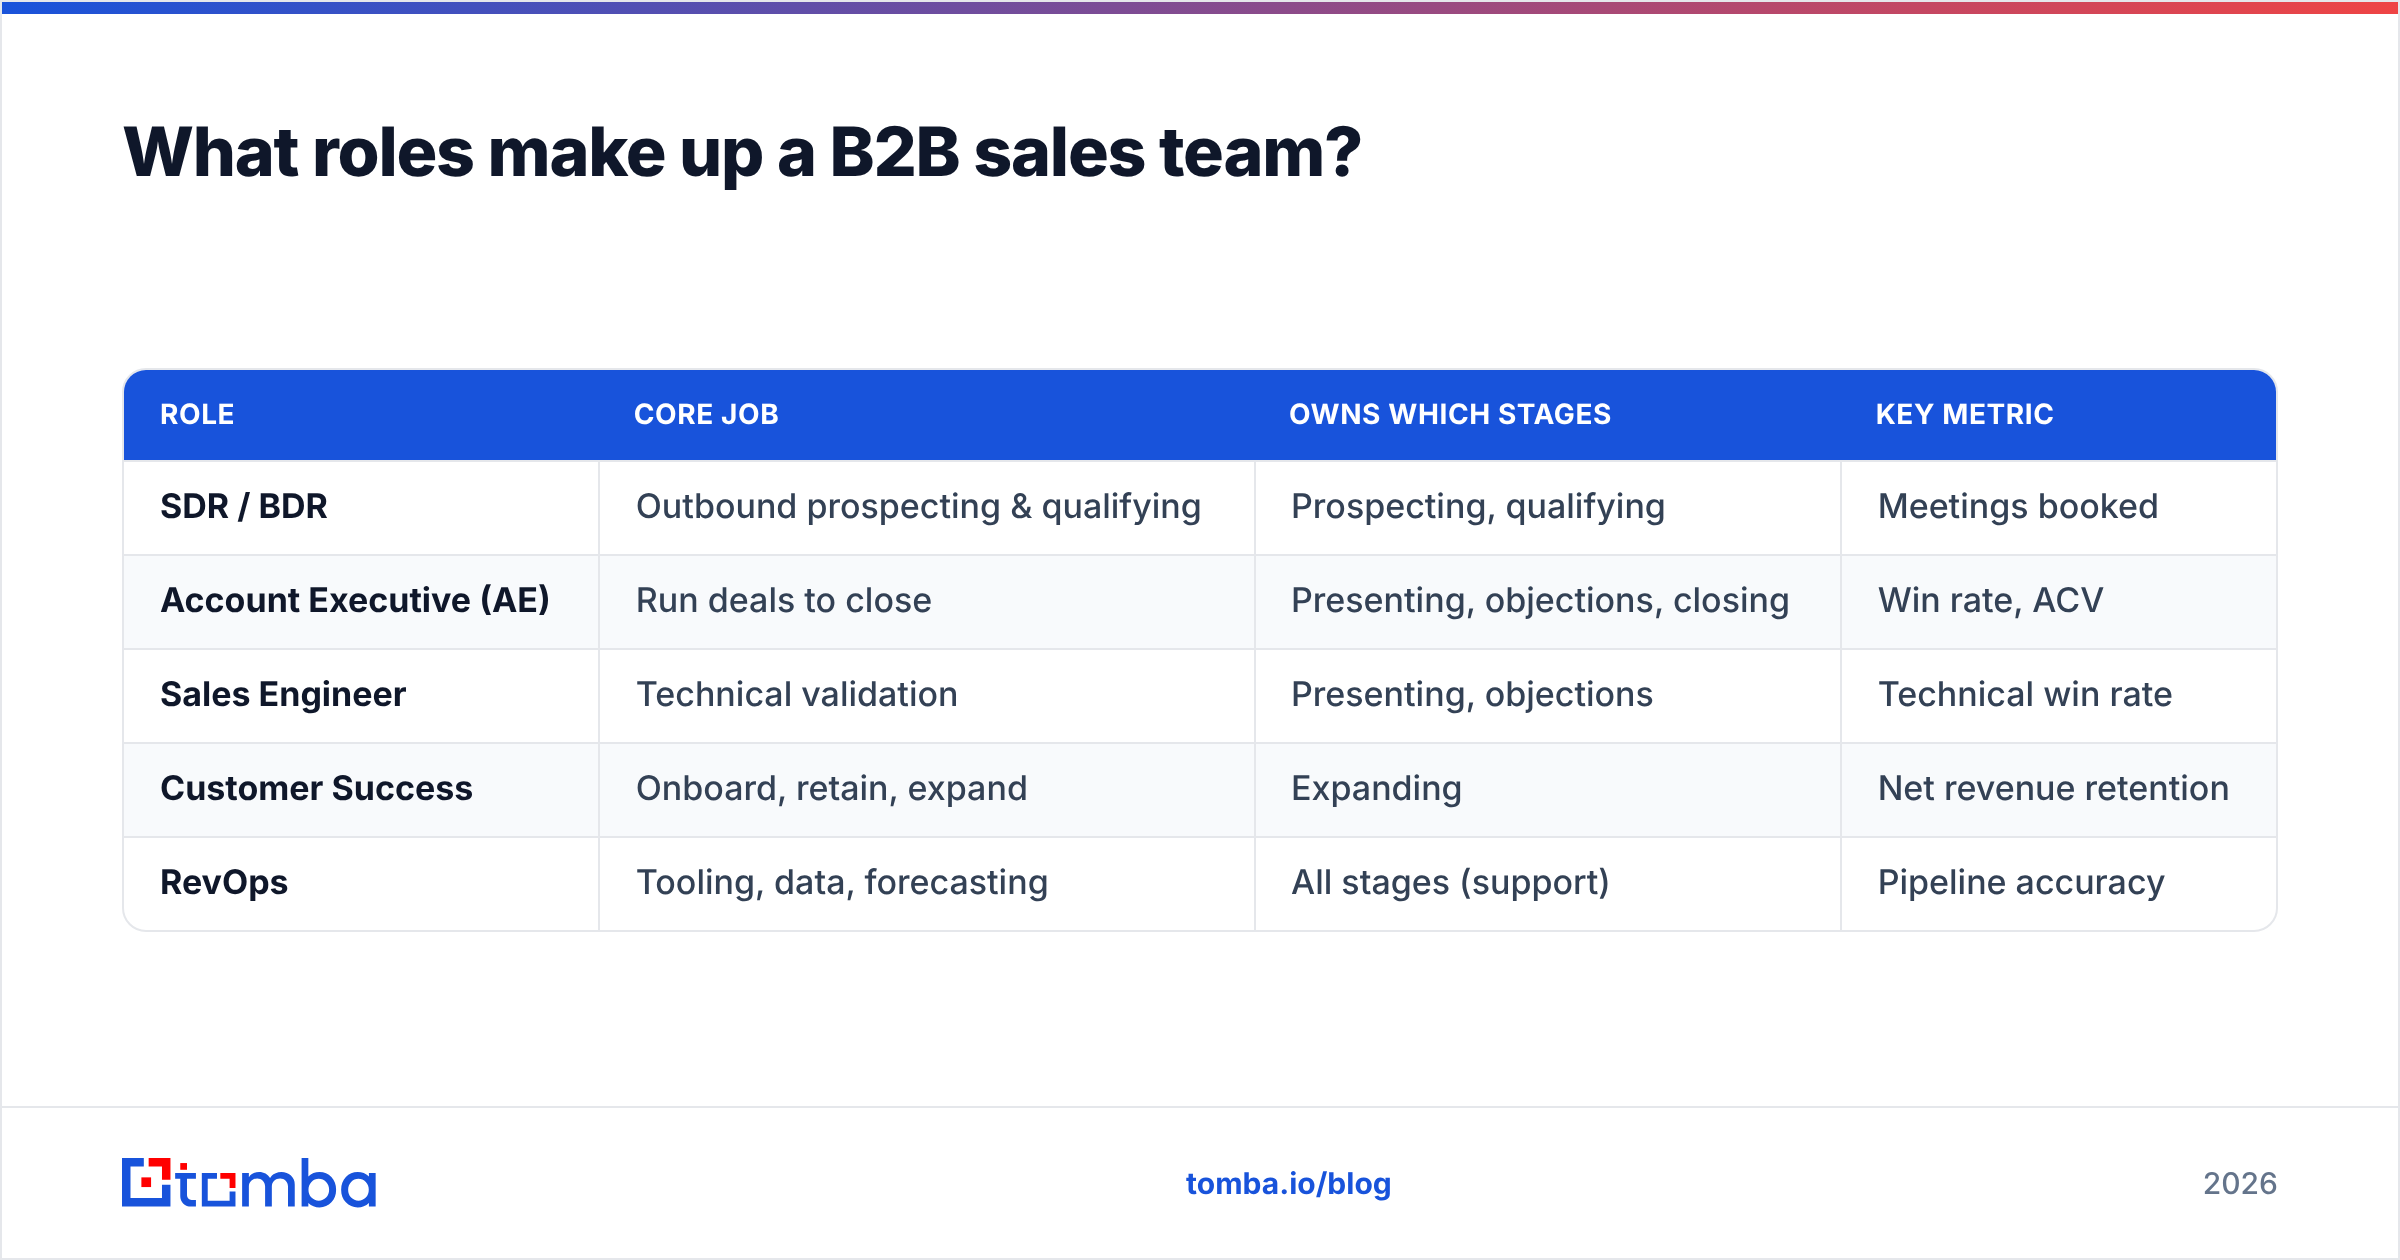Click 'Technical validation' cell
Screen dimensions: 2400x1260
(927, 695)
